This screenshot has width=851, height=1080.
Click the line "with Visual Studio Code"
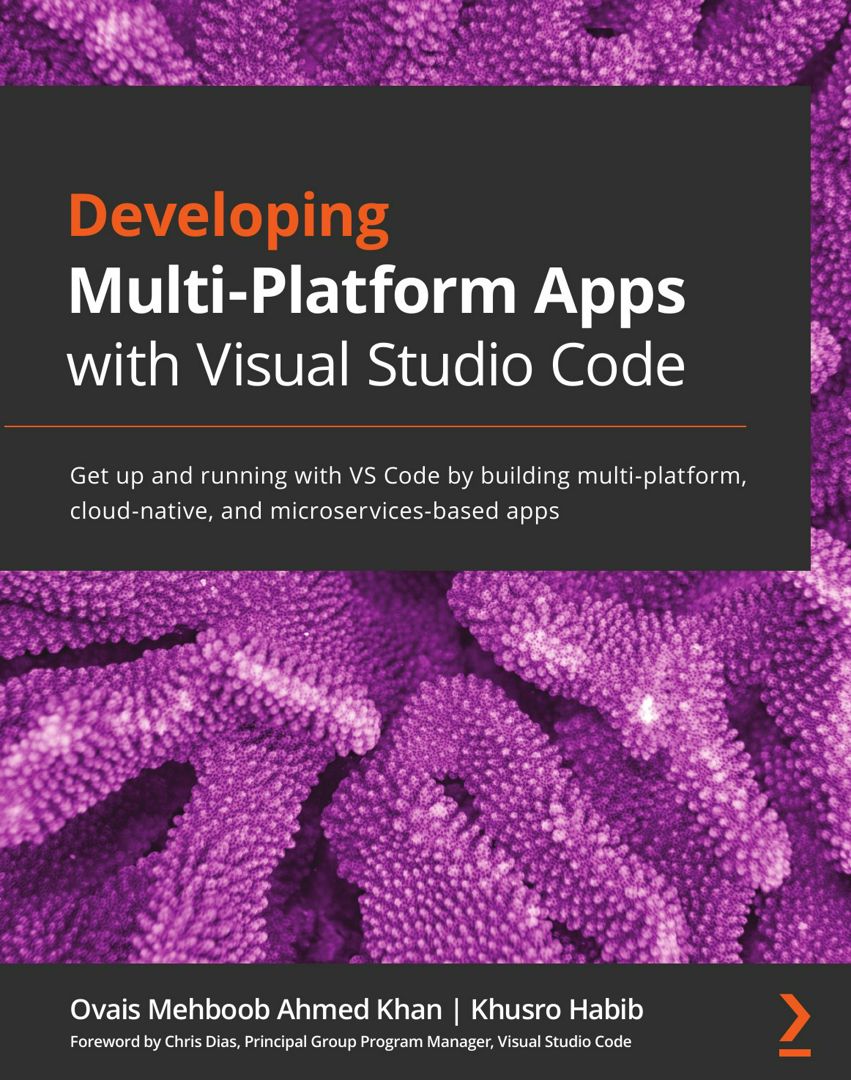[376, 363]
